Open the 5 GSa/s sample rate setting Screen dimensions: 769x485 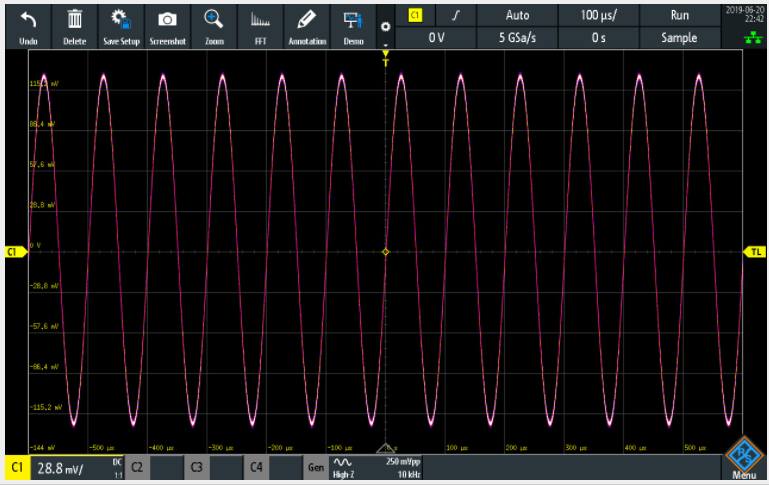pos(517,38)
